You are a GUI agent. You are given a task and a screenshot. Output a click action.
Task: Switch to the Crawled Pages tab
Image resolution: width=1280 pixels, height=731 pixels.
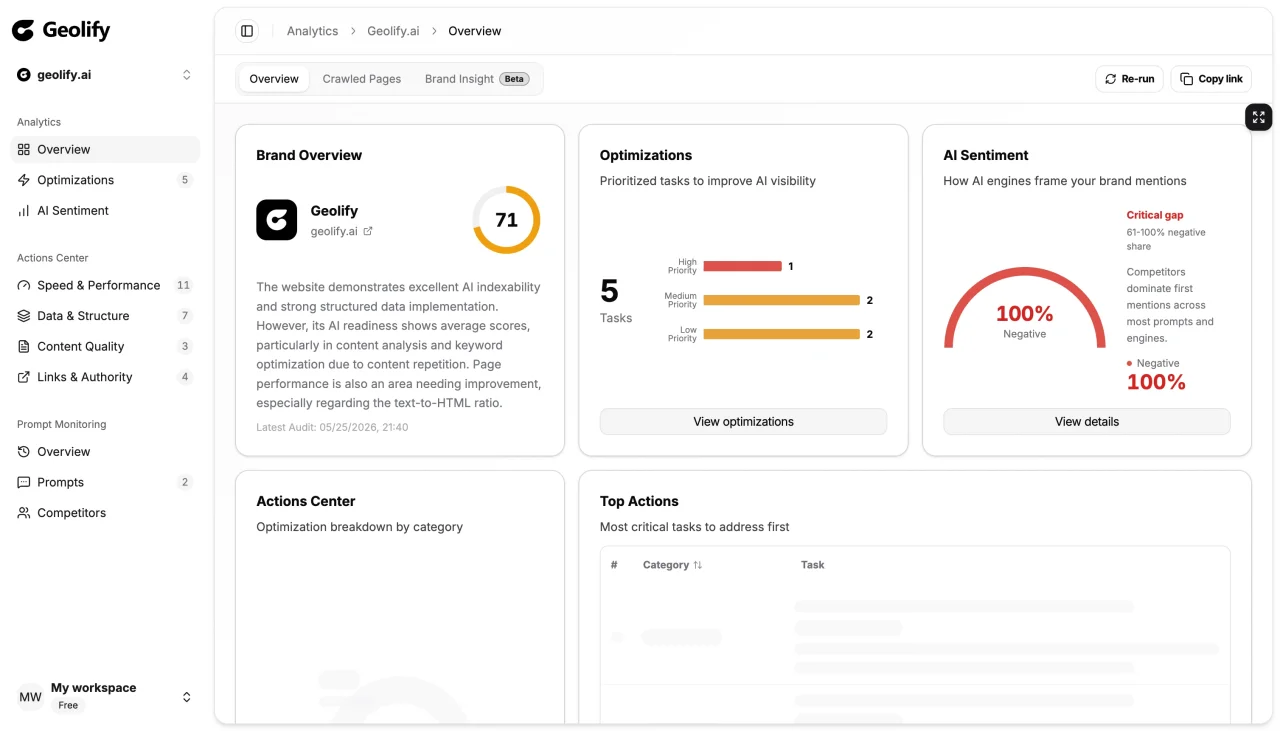362,79
